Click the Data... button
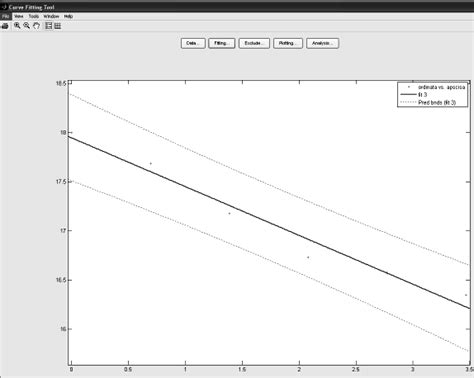The width and height of the screenshot is (474, 378). pos(193,43)
